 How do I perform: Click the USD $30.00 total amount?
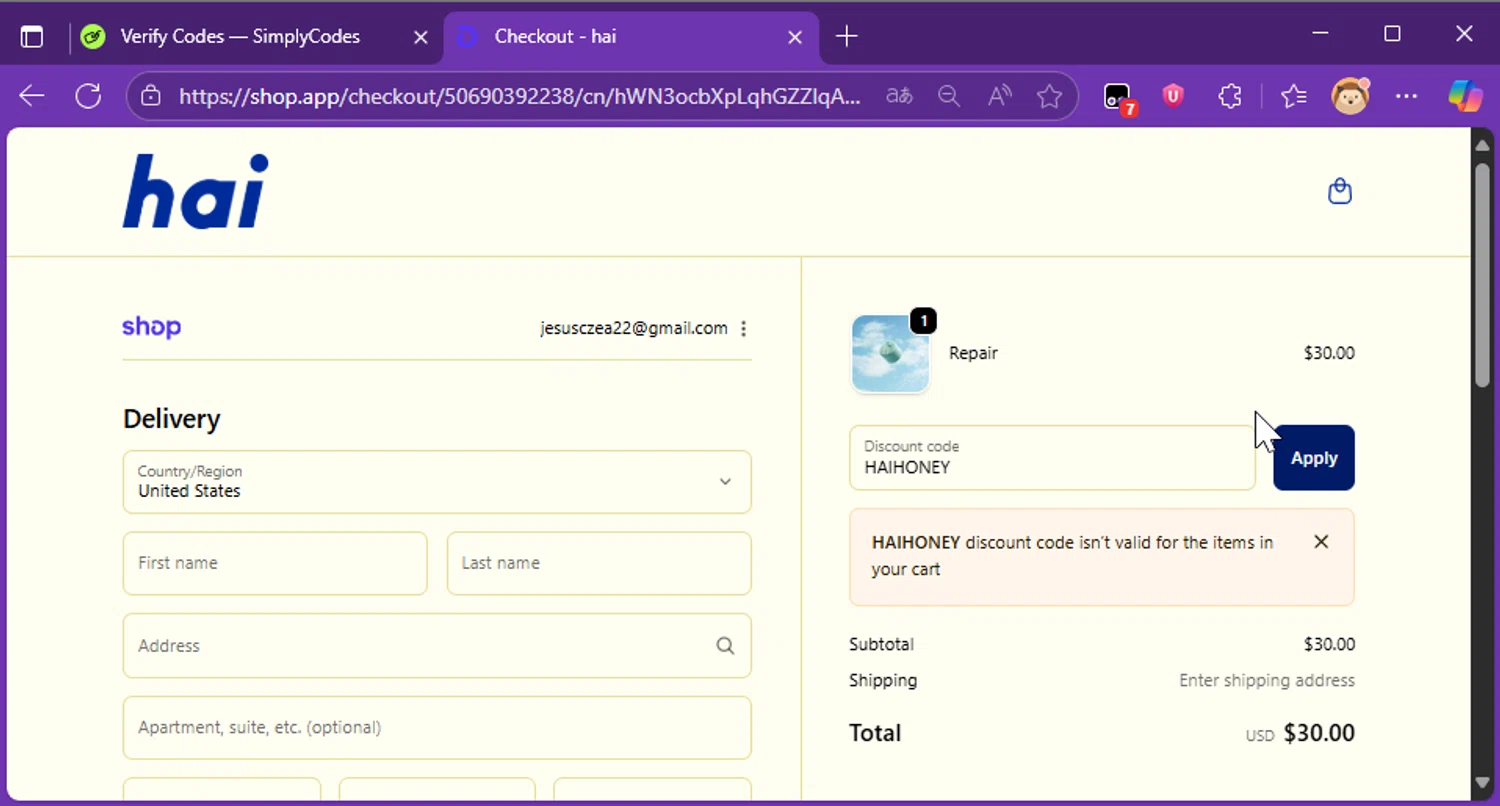[1300, 733]
